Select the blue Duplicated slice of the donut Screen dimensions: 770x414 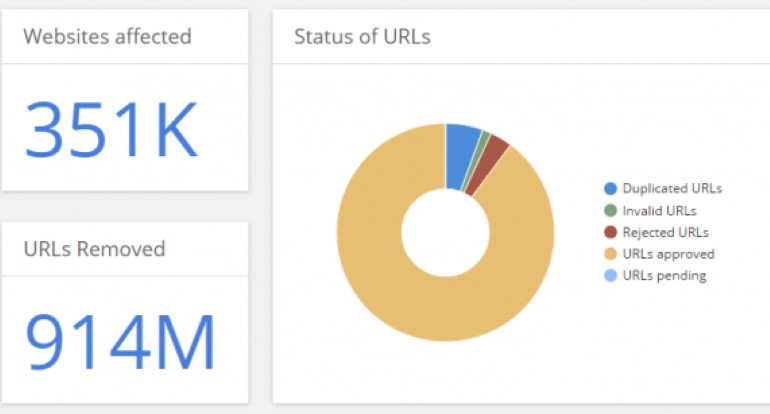[x=461, y=156]
